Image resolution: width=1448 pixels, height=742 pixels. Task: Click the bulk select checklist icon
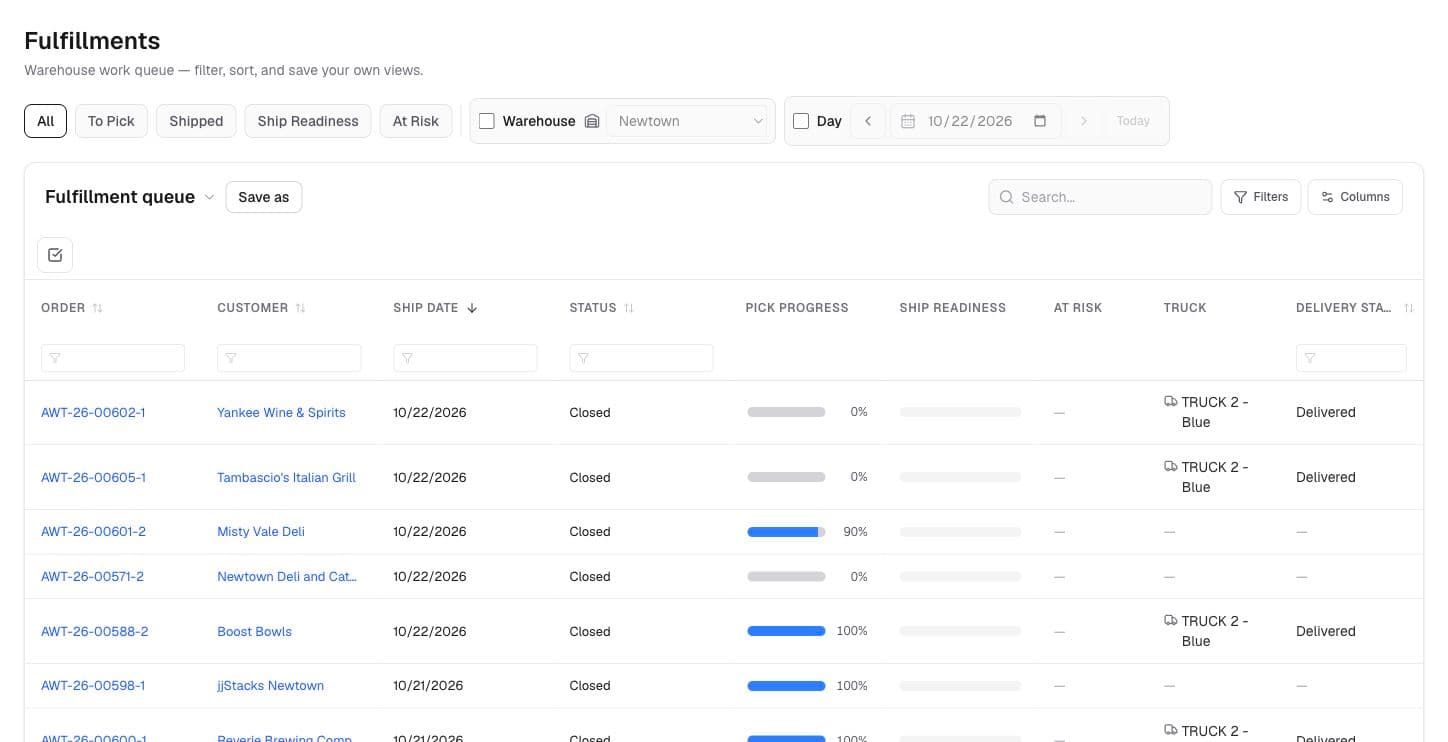point(55,255)
